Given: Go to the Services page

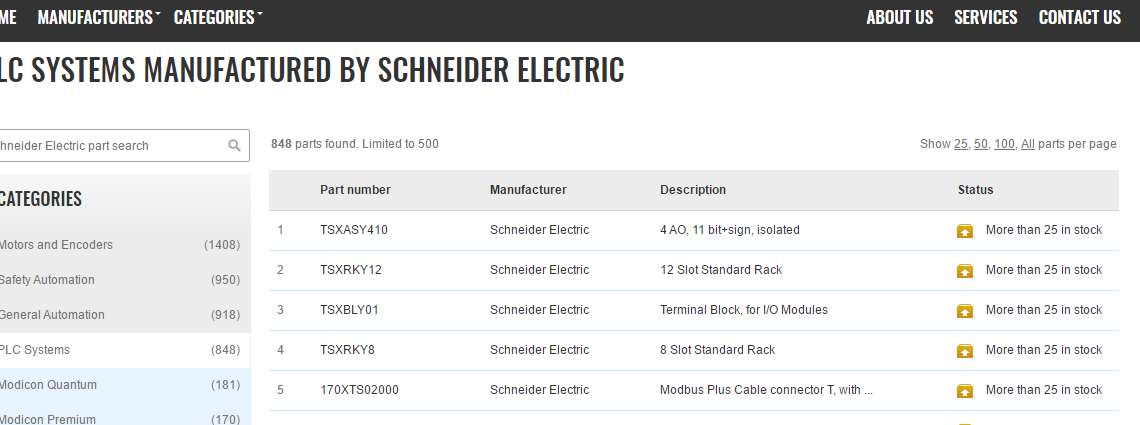Looking at the screenshot, I should (985, 17).
